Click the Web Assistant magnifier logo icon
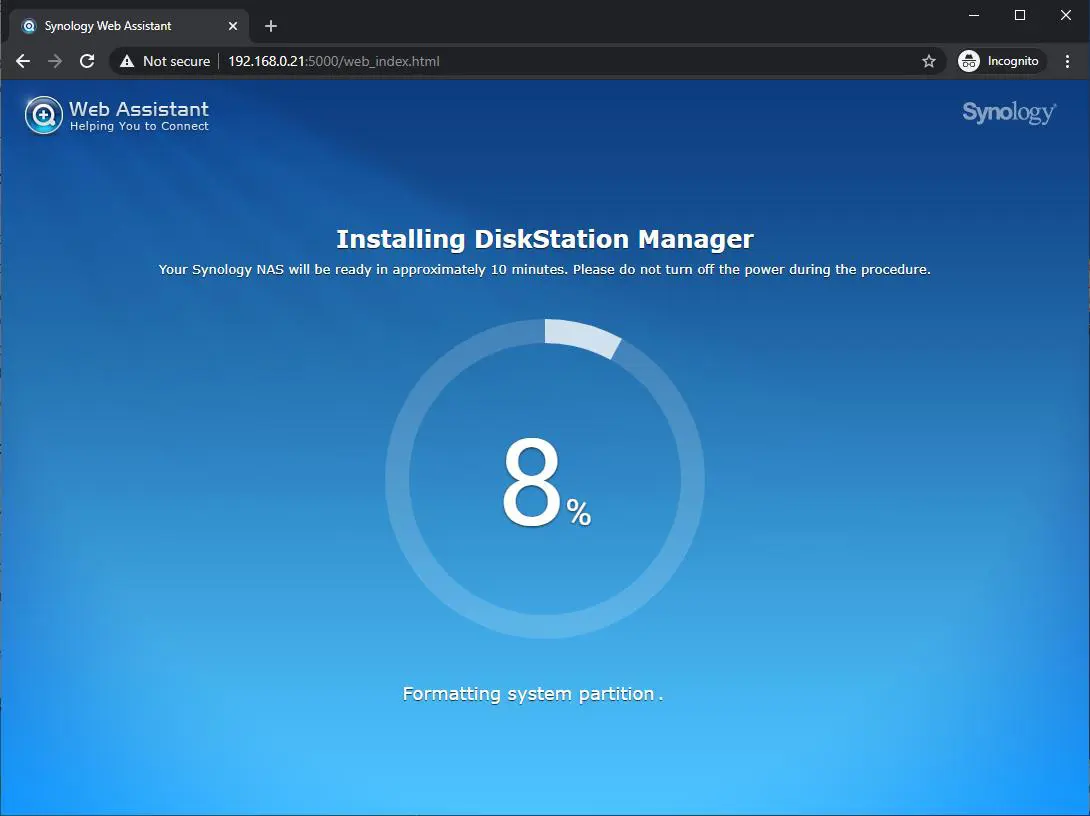Image resolution: width=1090 pixels, height=816 pixels. coord(44,115)
